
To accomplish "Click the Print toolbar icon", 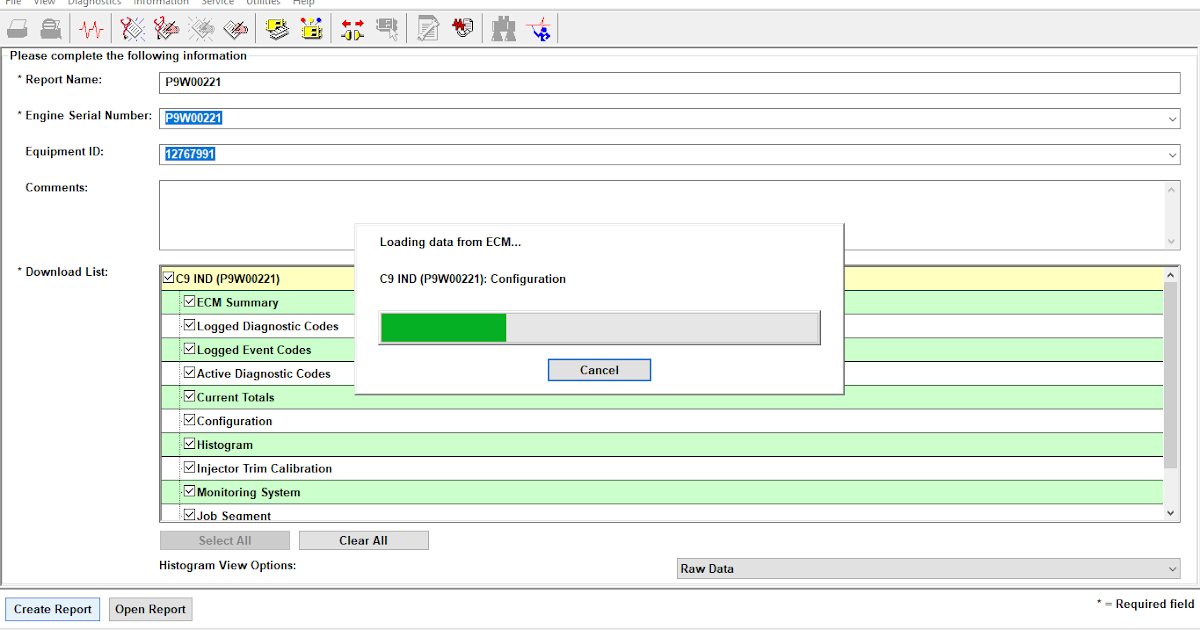I will pyautogui.click(x=17, y=28).
